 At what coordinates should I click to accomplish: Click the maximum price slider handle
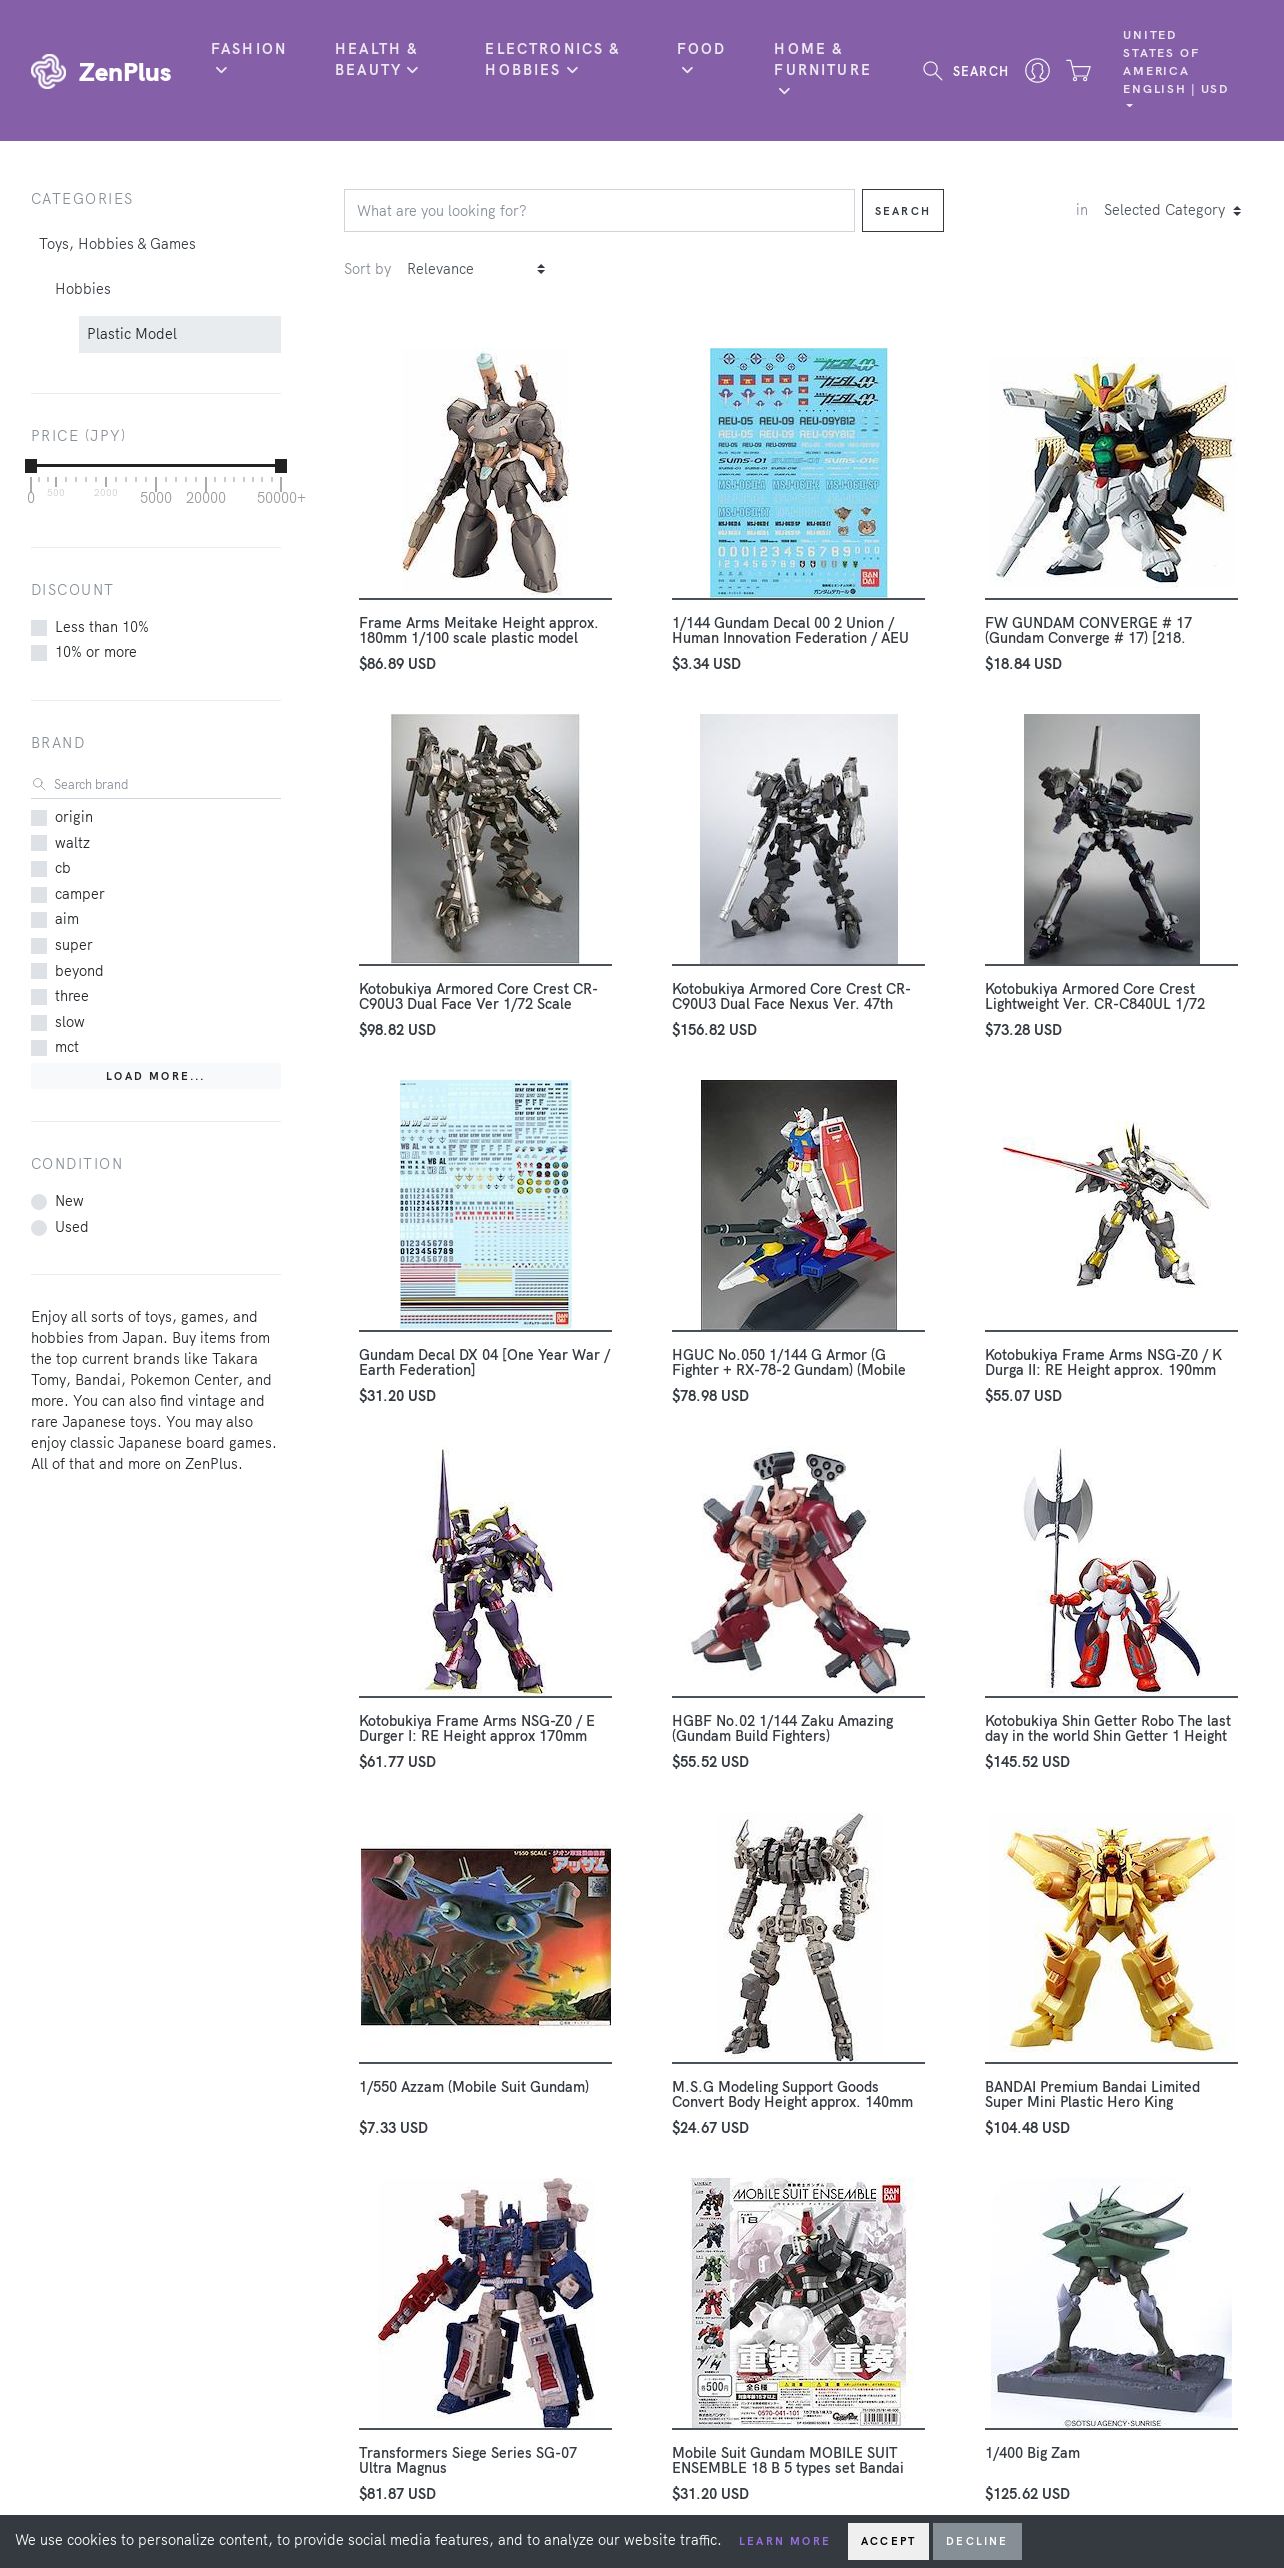click(281, 465)
